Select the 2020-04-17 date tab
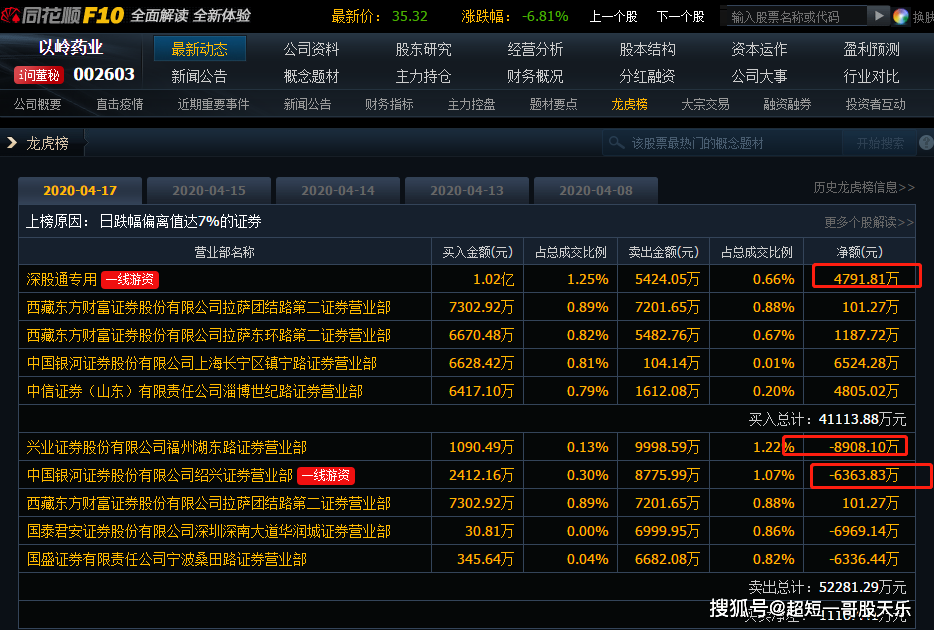The width and height of the screenshot is (934, 630). [x=80, y=191]
